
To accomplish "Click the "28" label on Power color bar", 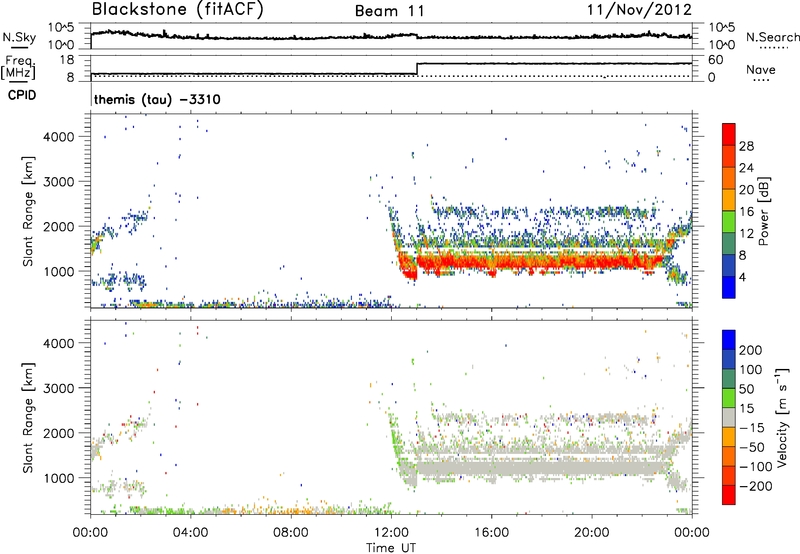I will click(746, 146).
